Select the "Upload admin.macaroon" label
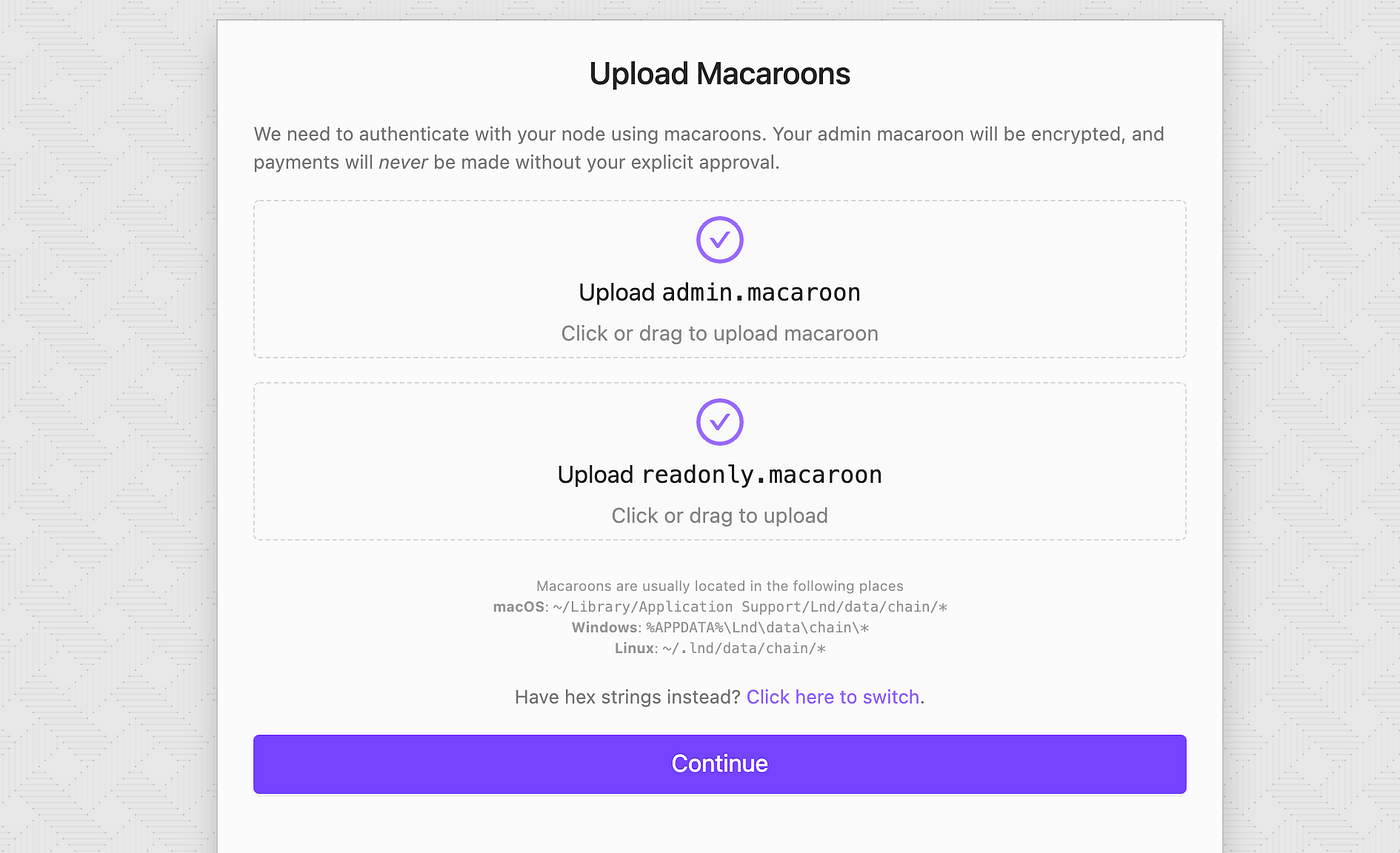1400x853 pixels. click(719, 293)
